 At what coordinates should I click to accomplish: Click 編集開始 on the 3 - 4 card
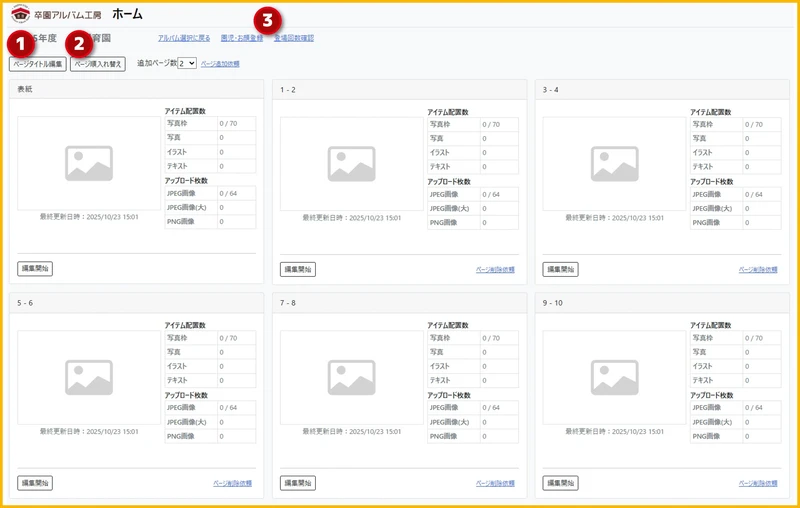point(560,269)
